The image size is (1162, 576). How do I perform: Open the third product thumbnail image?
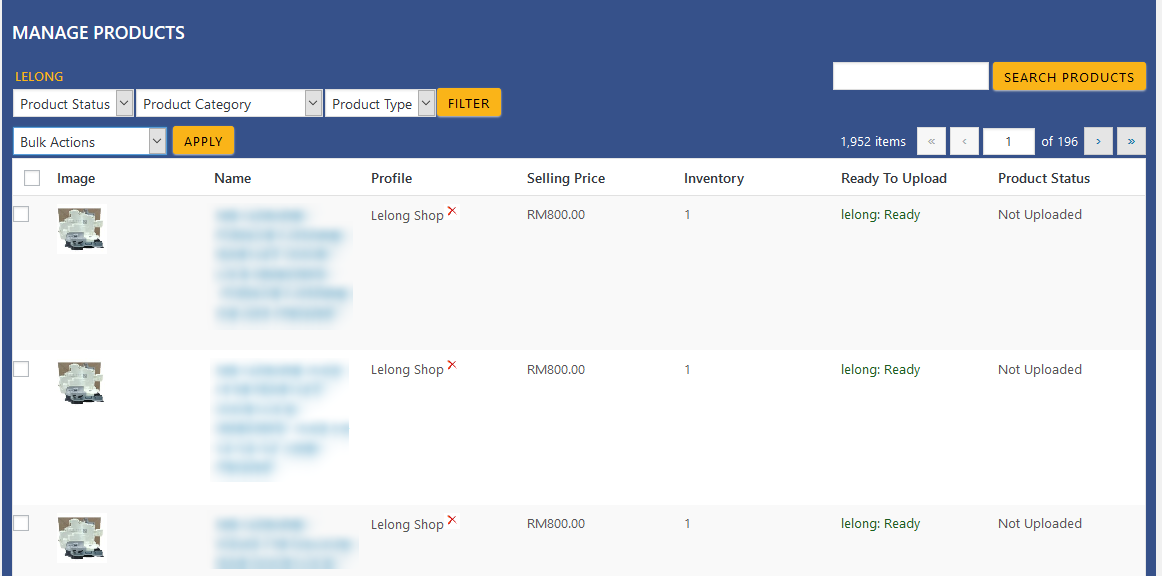82,537
